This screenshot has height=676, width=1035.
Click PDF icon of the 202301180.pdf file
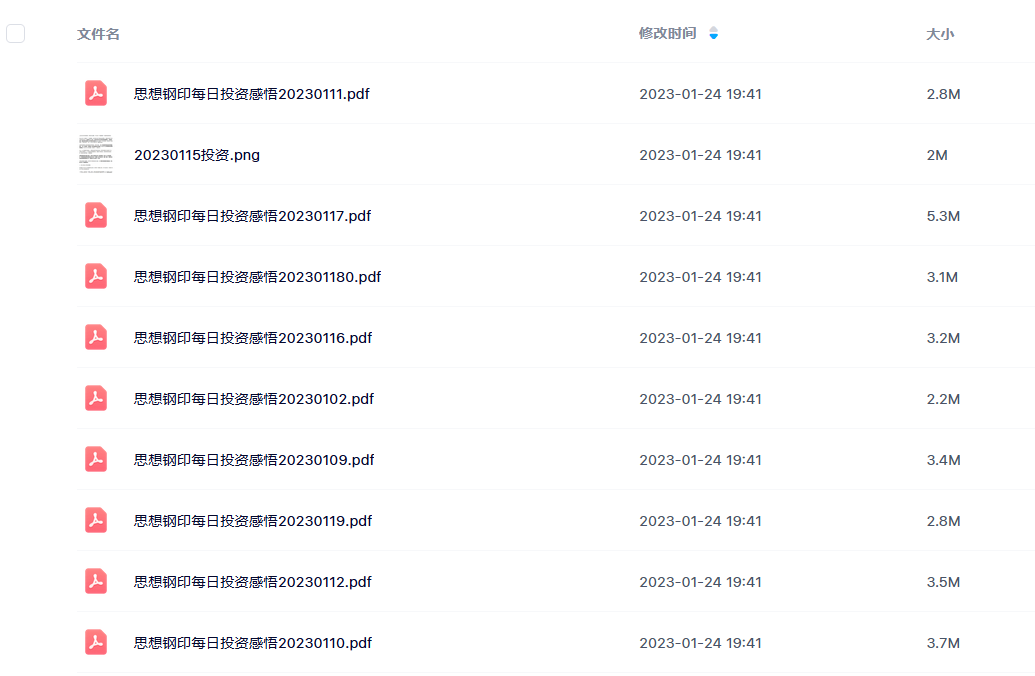pos(96,276)
